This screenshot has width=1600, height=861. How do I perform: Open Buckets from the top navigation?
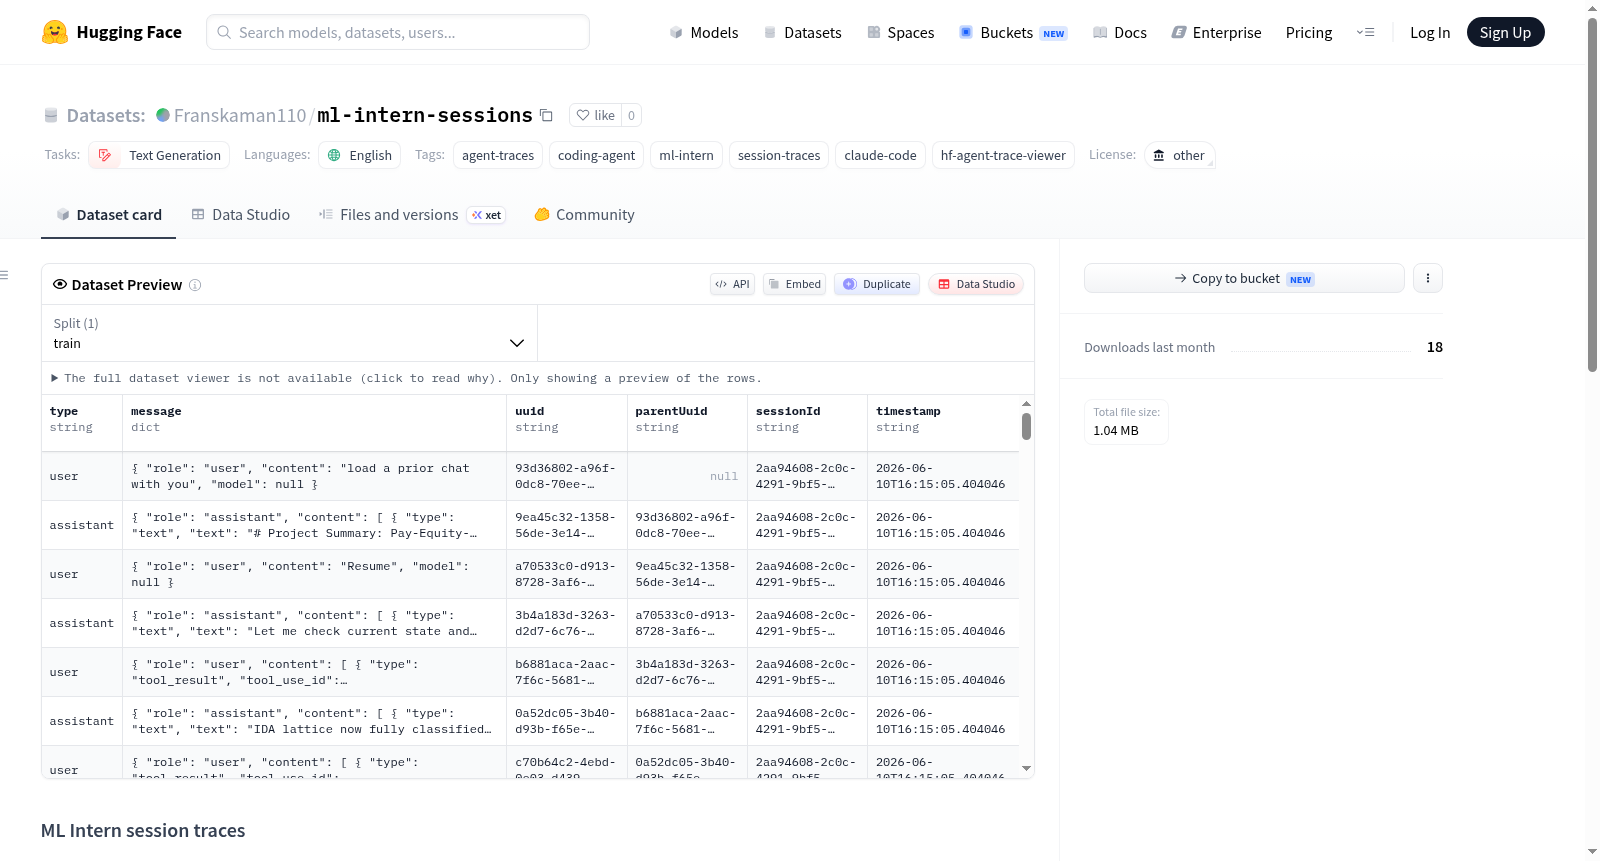click(1012, 32)
